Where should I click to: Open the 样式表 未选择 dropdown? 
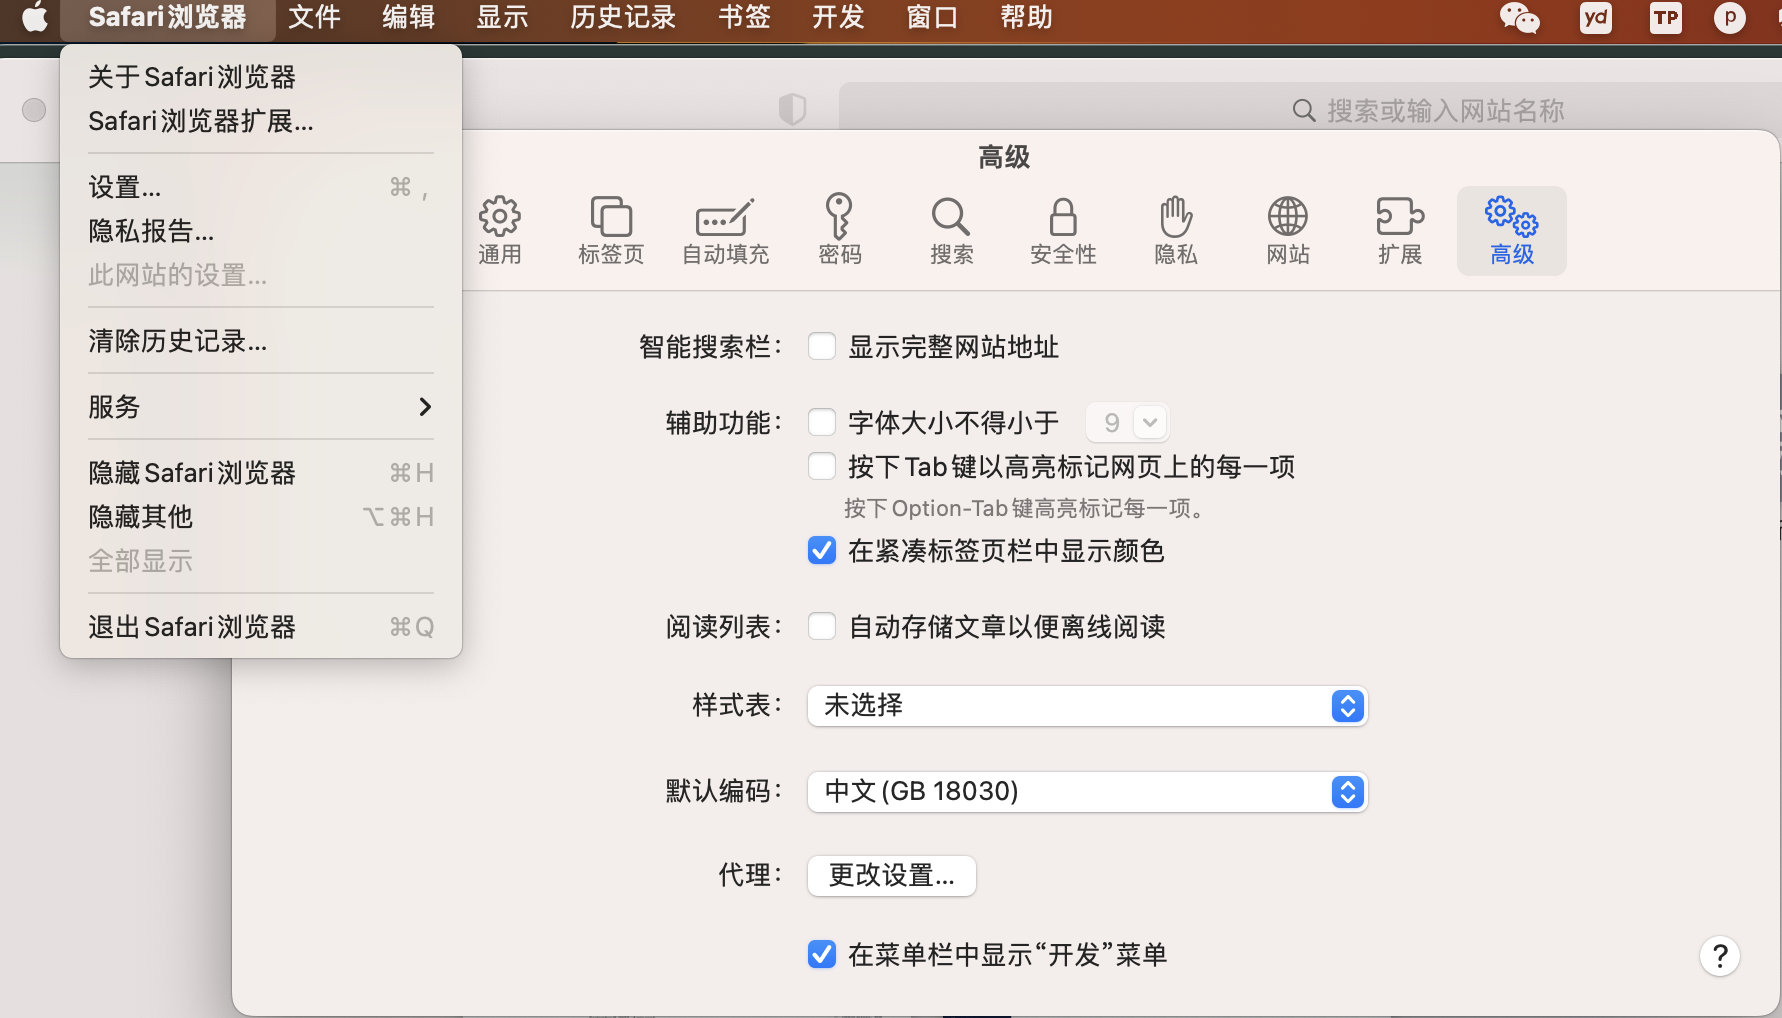(1087, 706)
